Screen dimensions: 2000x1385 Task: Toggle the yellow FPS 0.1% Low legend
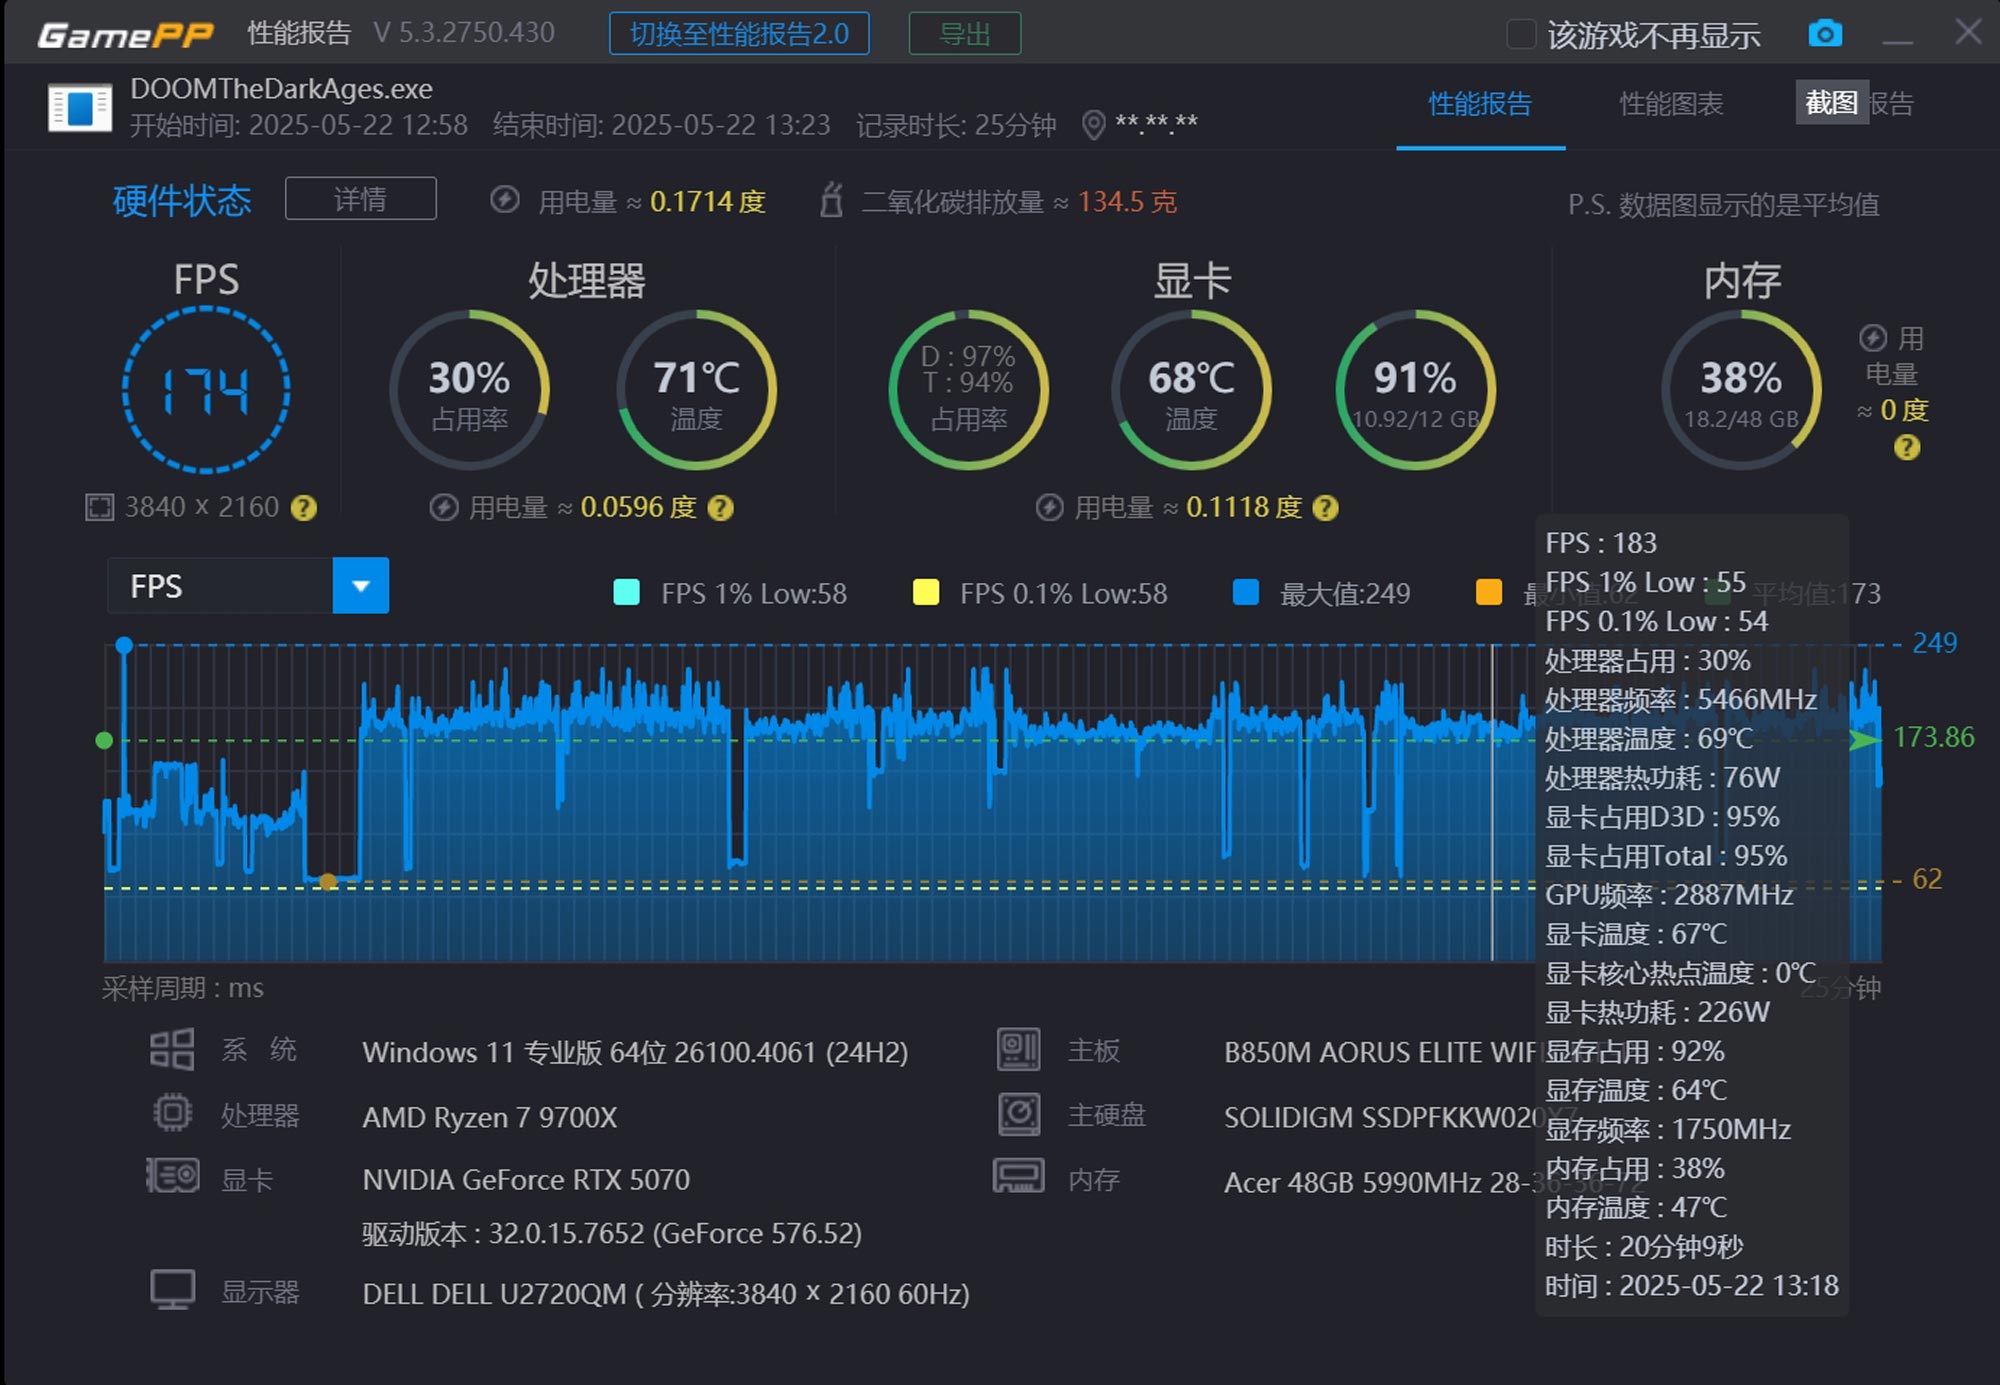click(x=926, y=592)
